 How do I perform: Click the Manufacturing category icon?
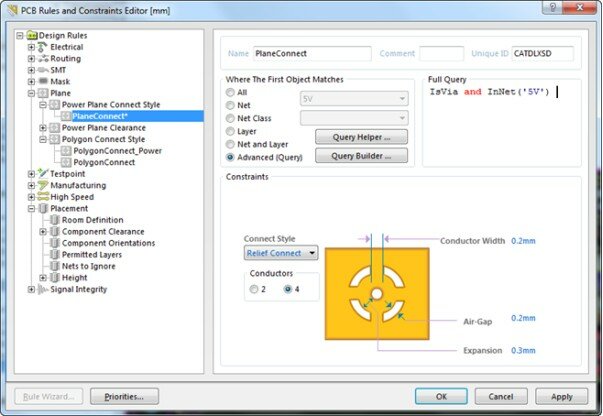coord(43,186)
